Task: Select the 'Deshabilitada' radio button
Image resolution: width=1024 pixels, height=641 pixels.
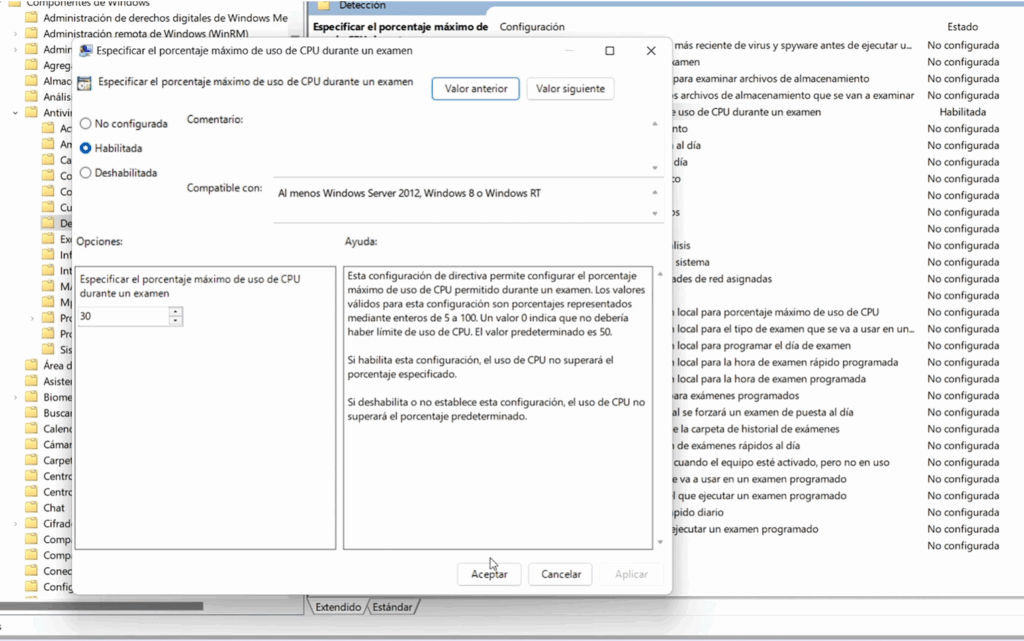Action: (86, 173)
